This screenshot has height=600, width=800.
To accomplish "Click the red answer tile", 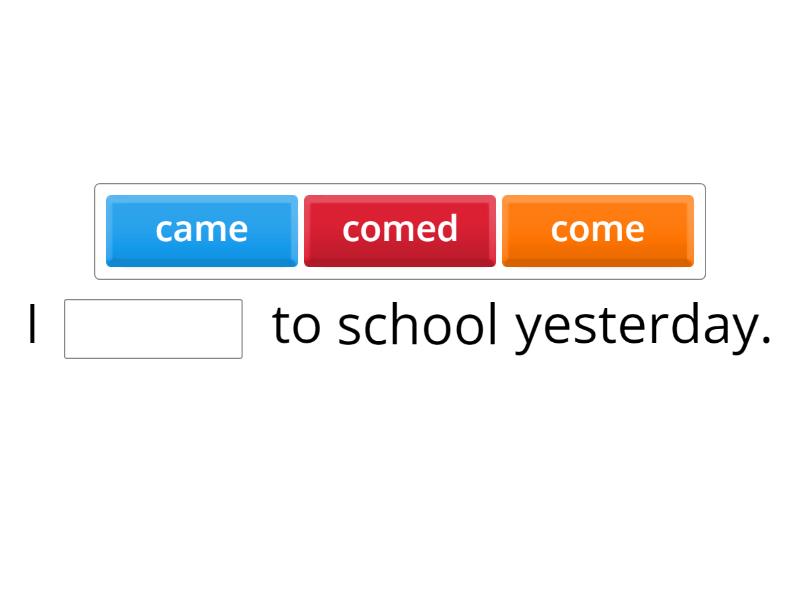I will (x=400, y=230).
